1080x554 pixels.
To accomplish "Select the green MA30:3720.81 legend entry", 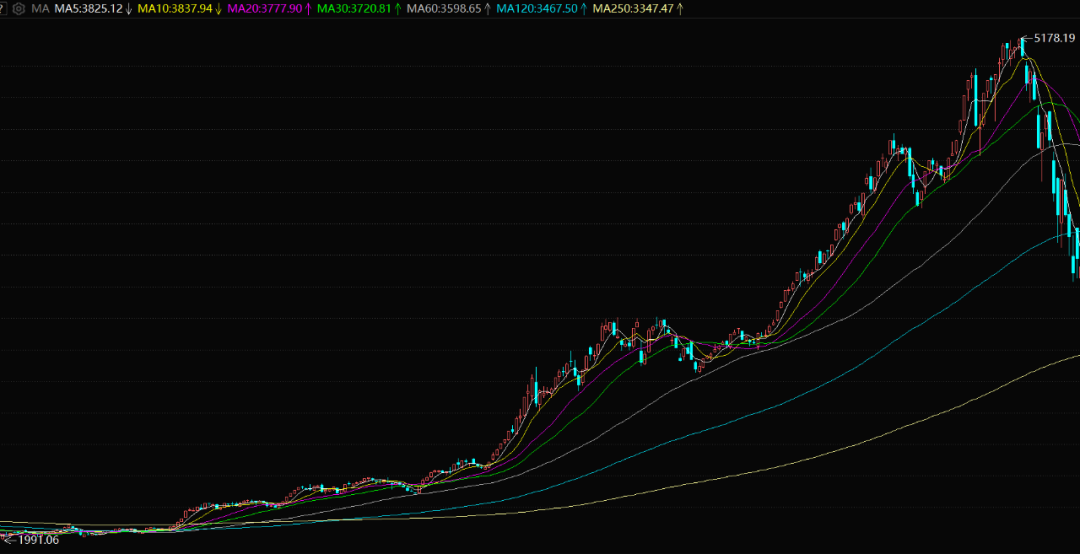I will [x=354, y=9].
